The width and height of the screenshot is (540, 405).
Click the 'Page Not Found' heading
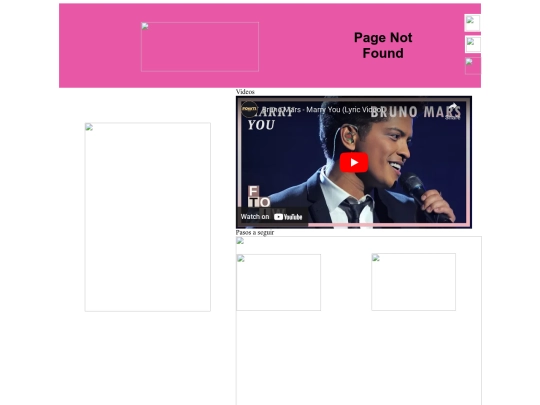[x=383, y=45]
